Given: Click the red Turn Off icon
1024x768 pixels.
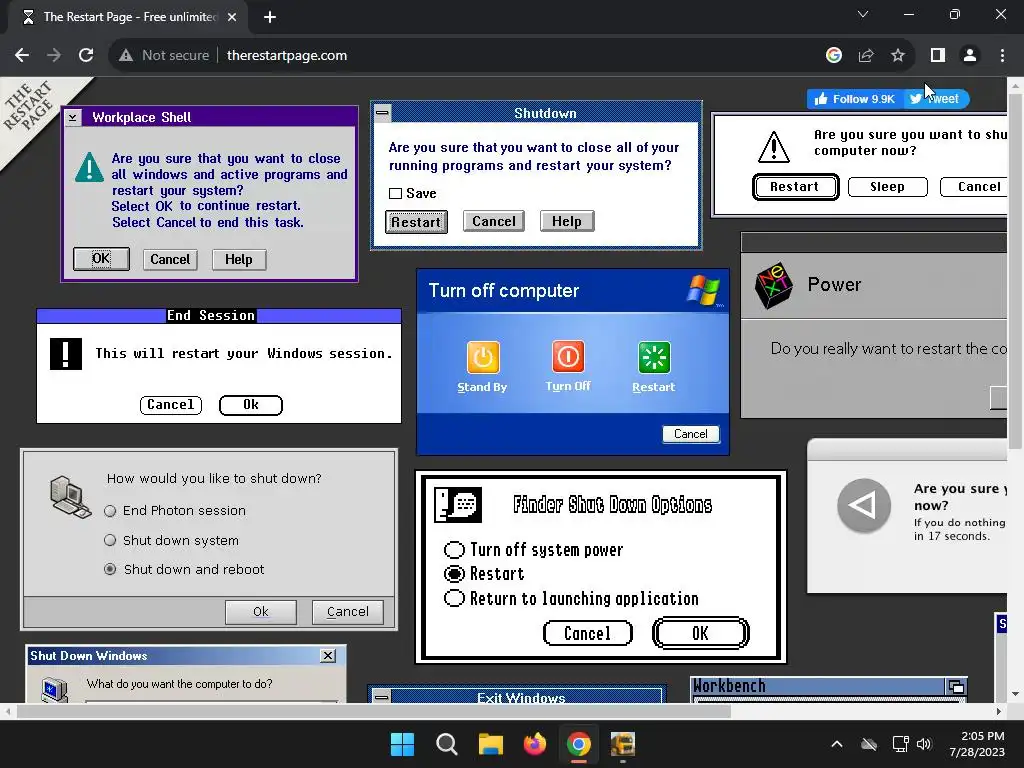Looking at the screenshot, I should [x=568, y=357].
